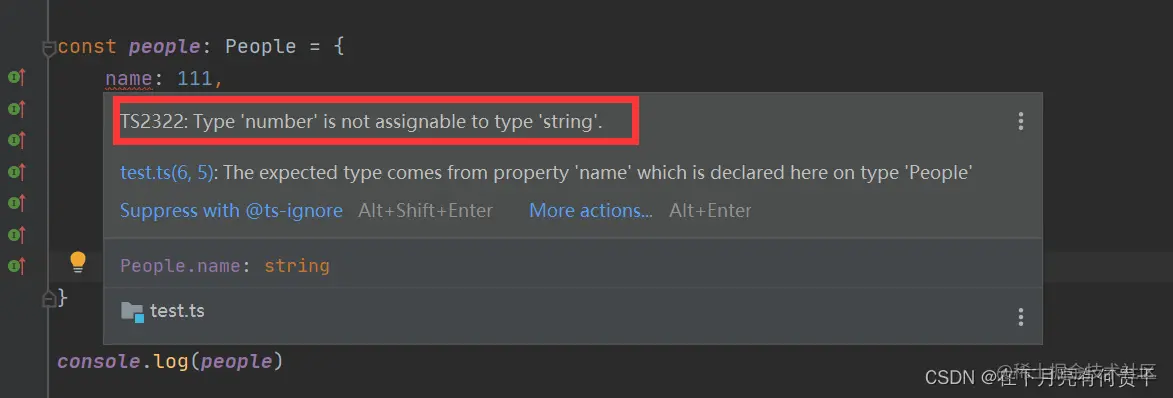Viewport: 1173px width, 398px height.
Task: Click the log method in console.log
Action: point(171,361)
